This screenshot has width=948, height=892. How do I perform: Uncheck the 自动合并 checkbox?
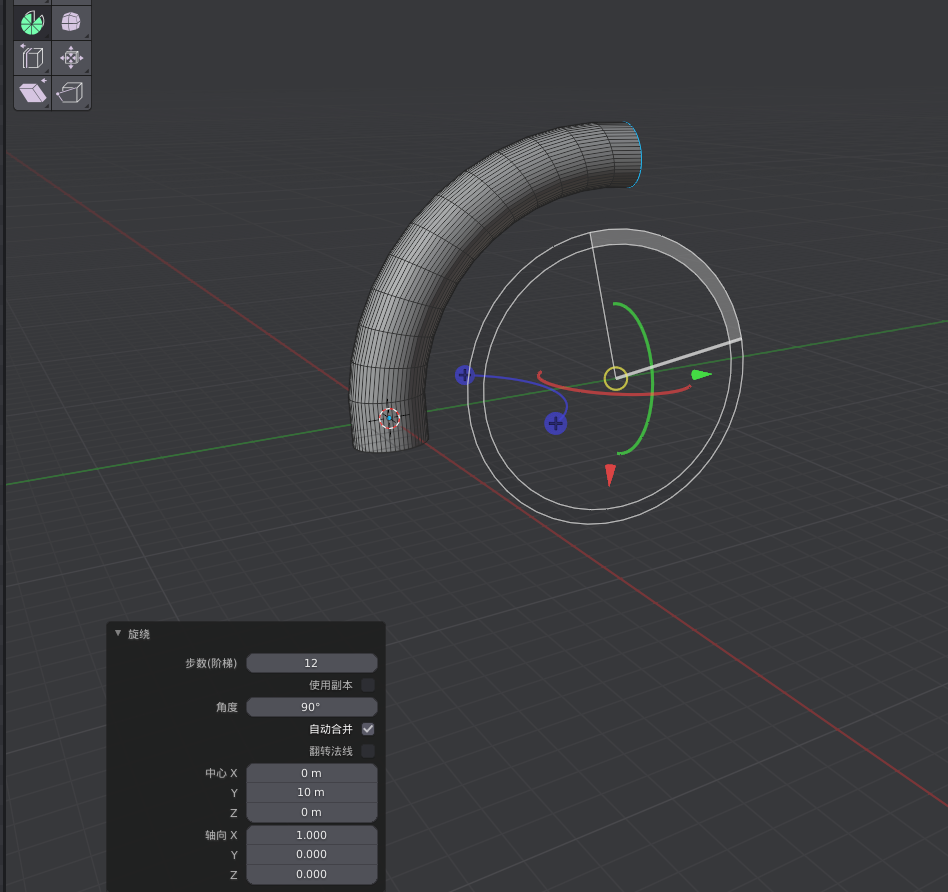pos(368,729)
